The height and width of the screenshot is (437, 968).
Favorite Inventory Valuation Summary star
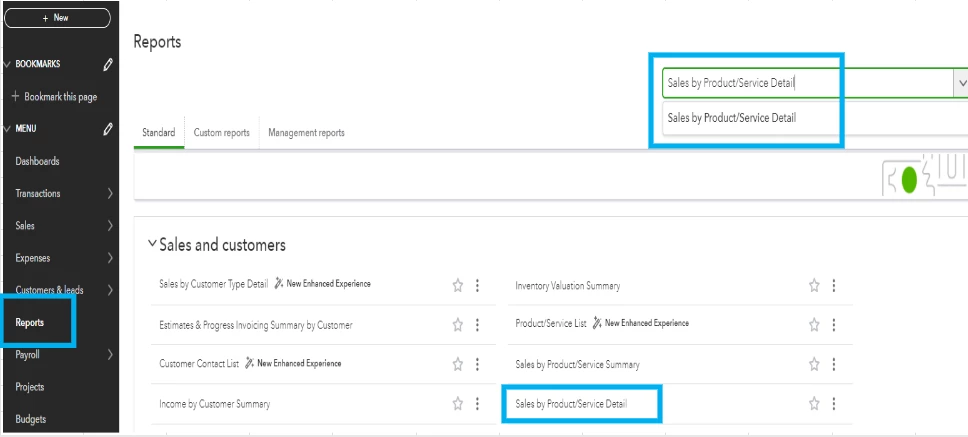coord(814,285)
